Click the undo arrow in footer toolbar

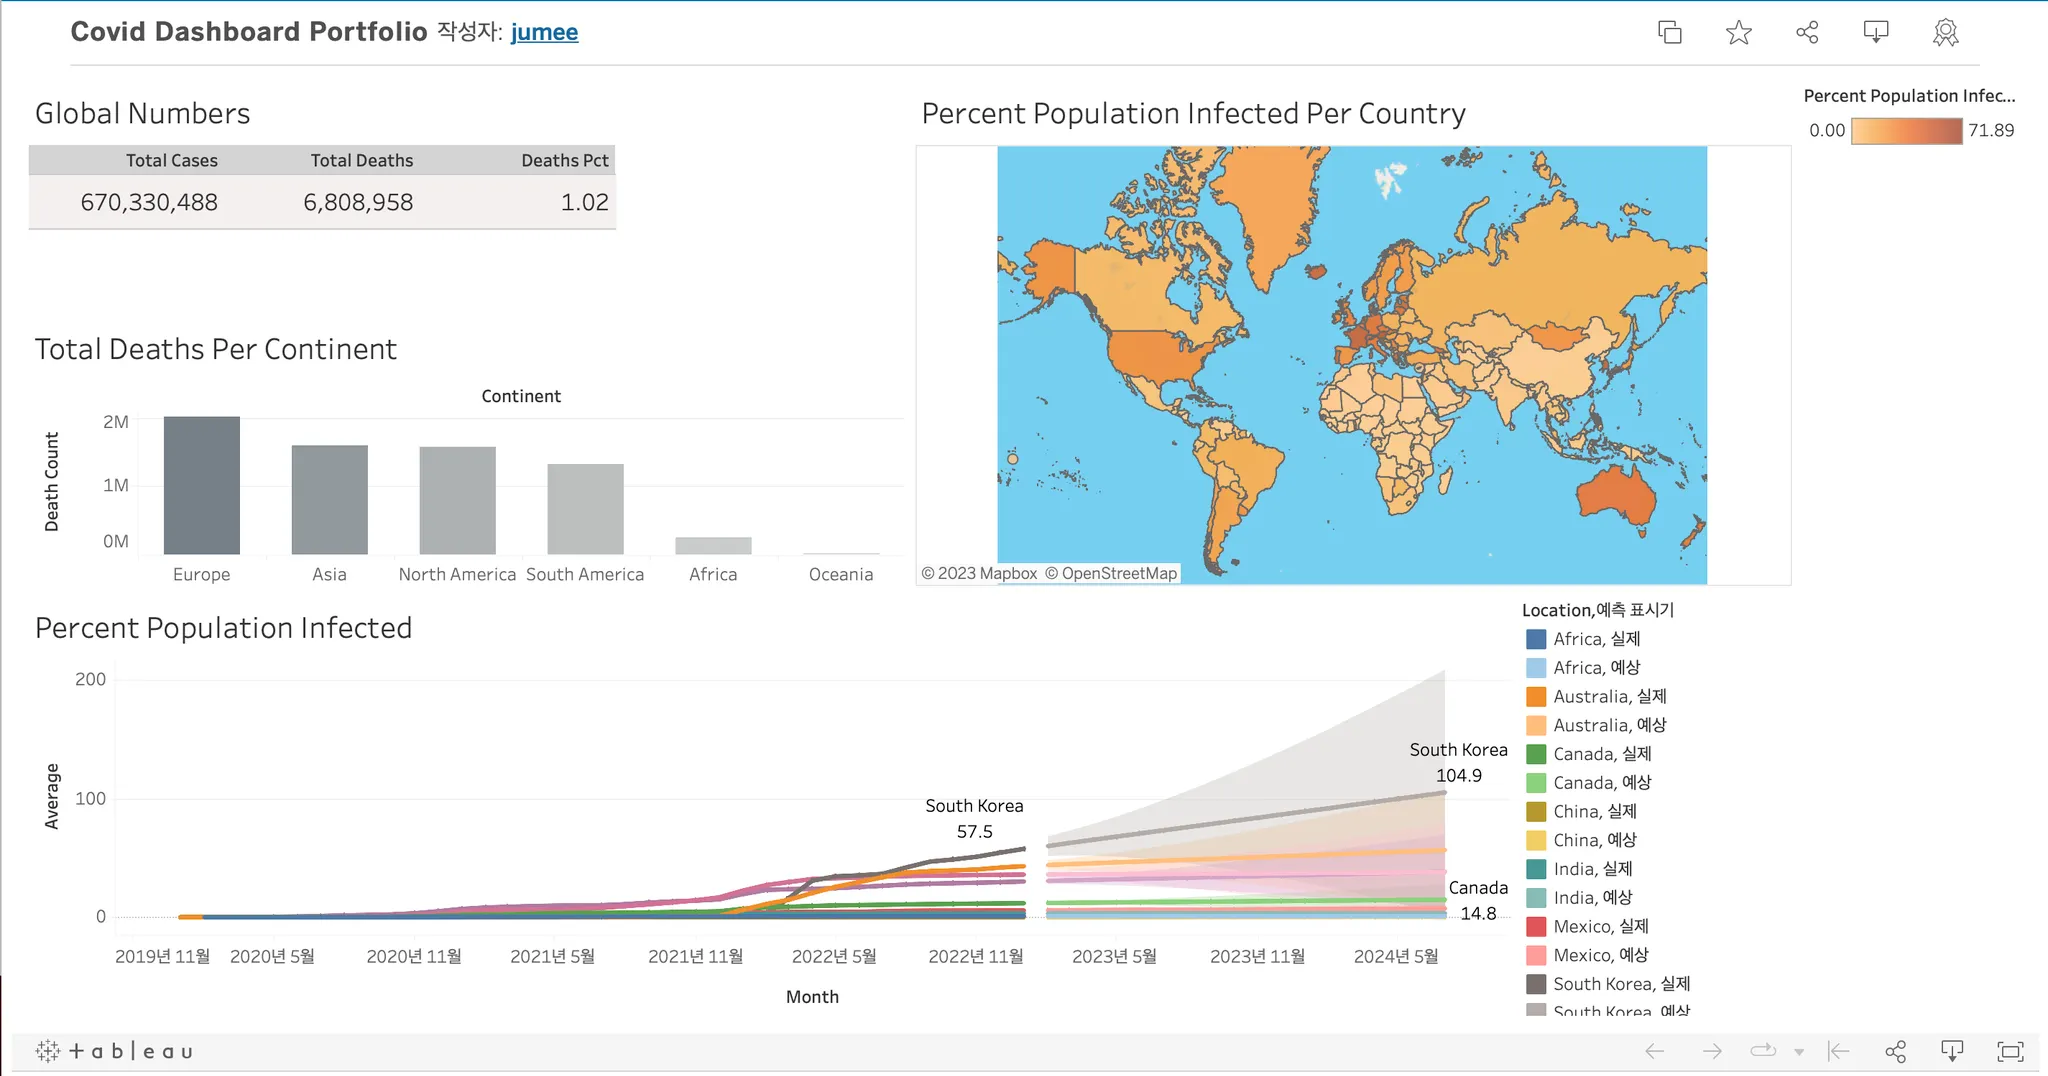click(1655, 1051)
